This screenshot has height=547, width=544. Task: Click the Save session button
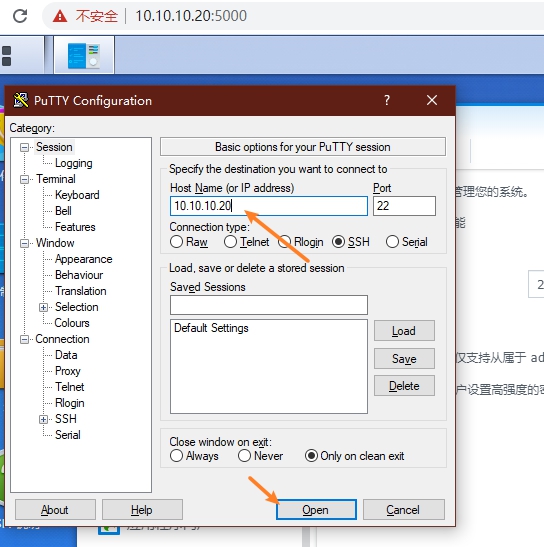[x=404, y=359]
